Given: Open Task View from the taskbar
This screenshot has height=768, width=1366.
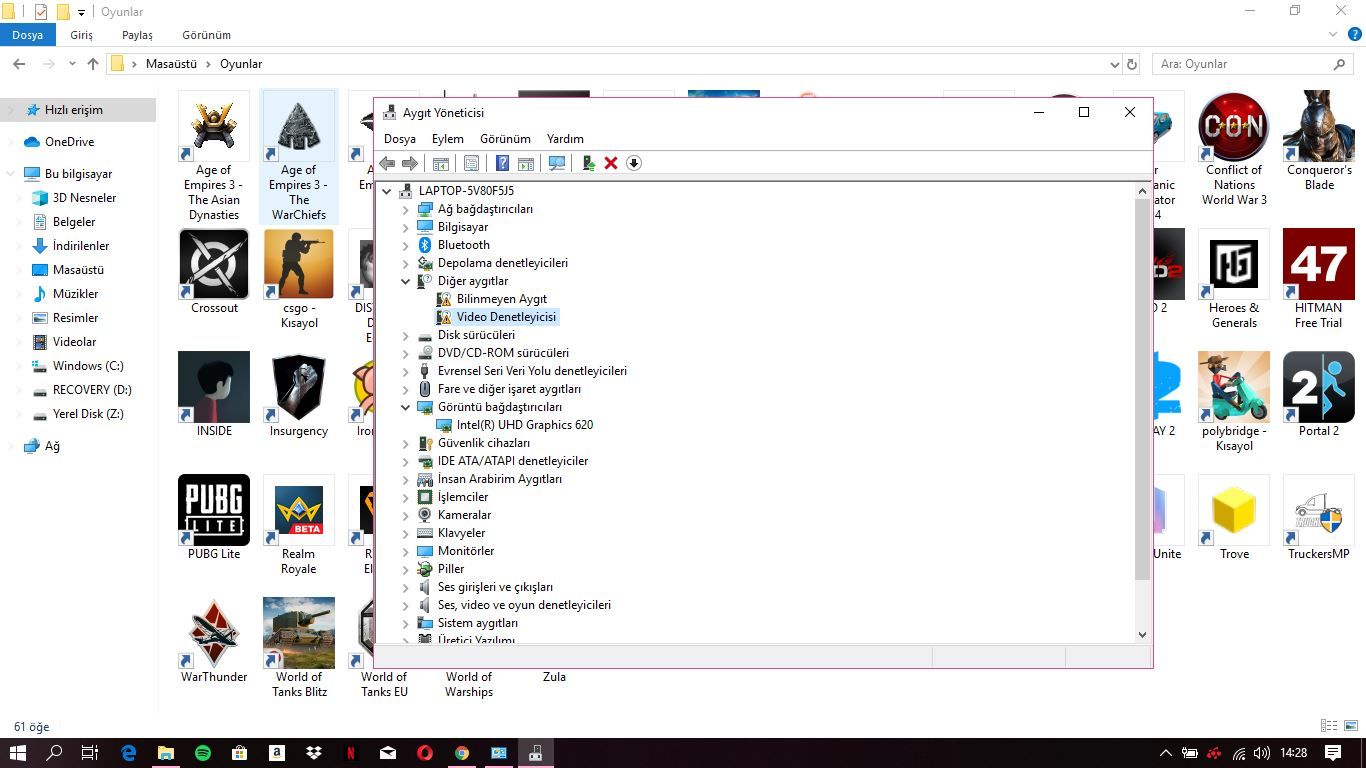Looking at the screenshot, I should [x=90, y=753].
